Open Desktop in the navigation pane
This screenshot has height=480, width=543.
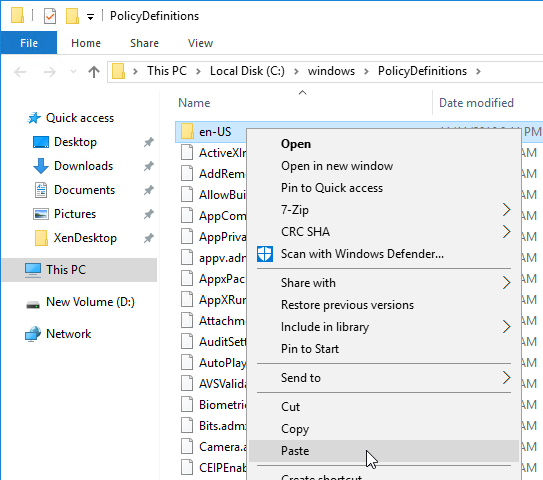coord(75,142)
